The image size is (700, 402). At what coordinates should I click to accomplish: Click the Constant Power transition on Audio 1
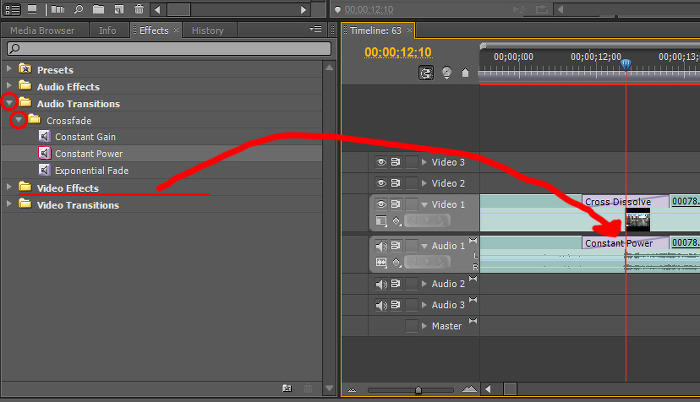coord(625,243)
